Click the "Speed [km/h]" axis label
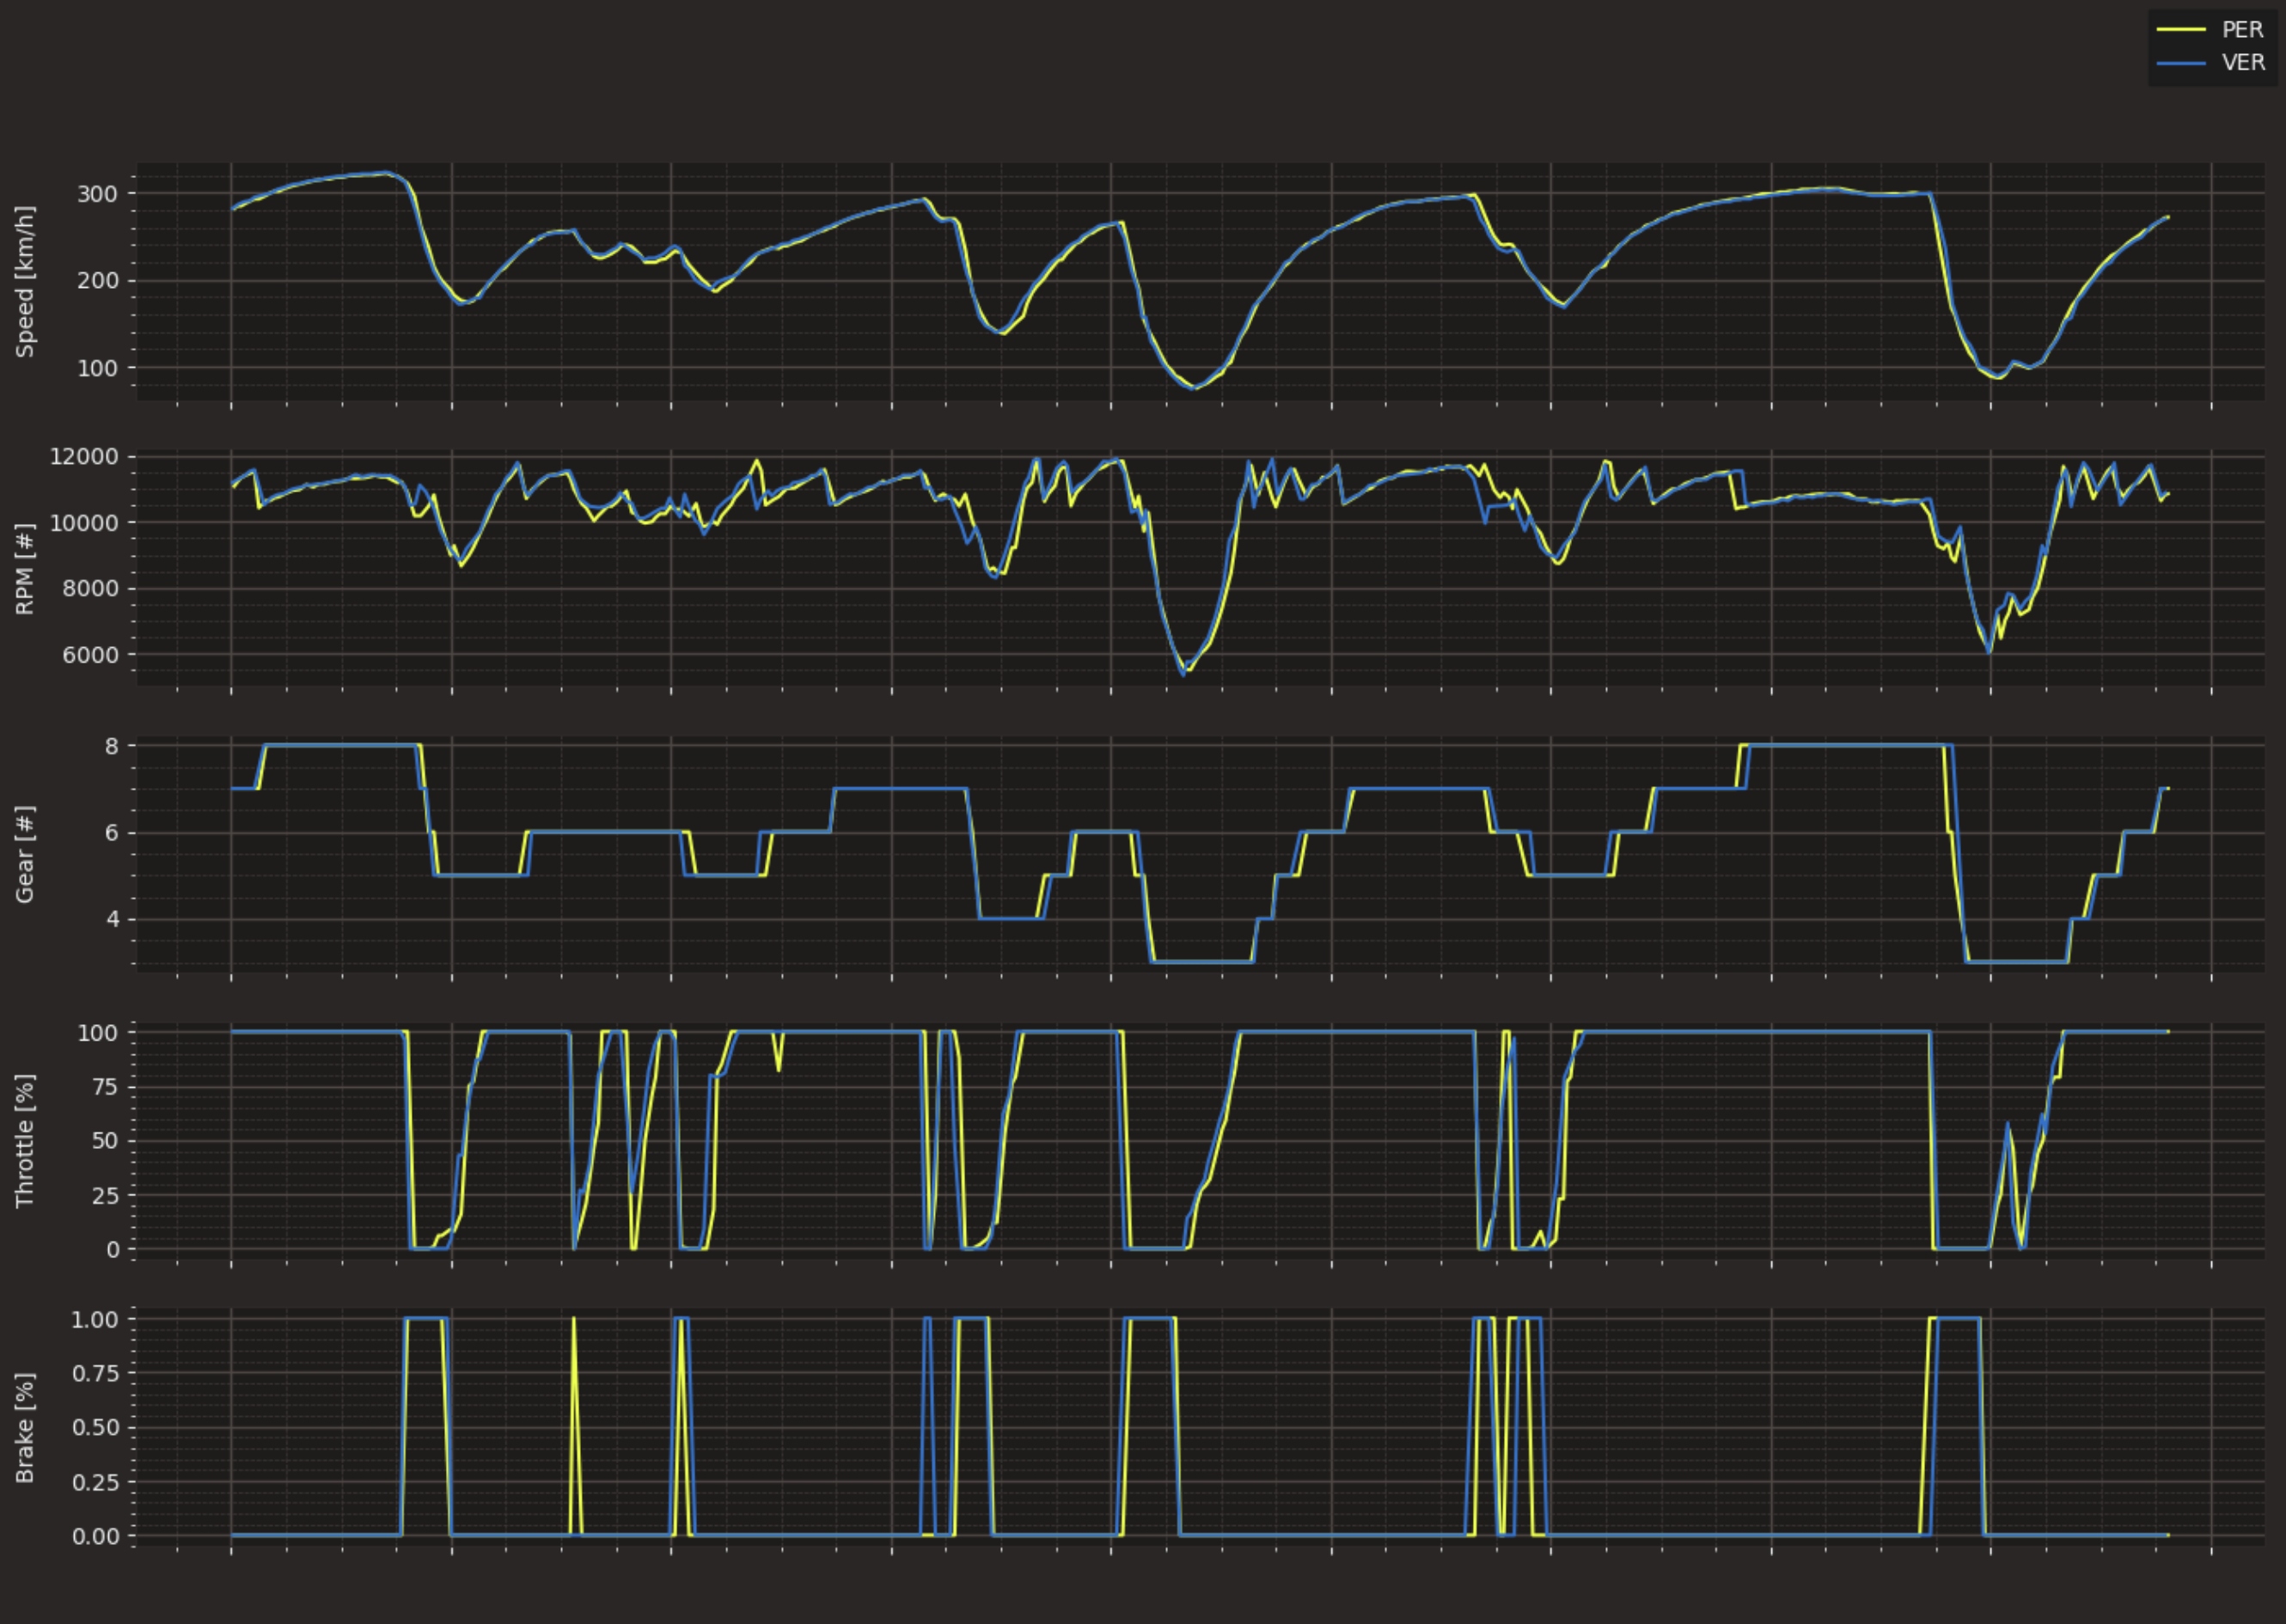Image resolution: width=2286 pixels, height=1624 pixels. click(25, 281)
